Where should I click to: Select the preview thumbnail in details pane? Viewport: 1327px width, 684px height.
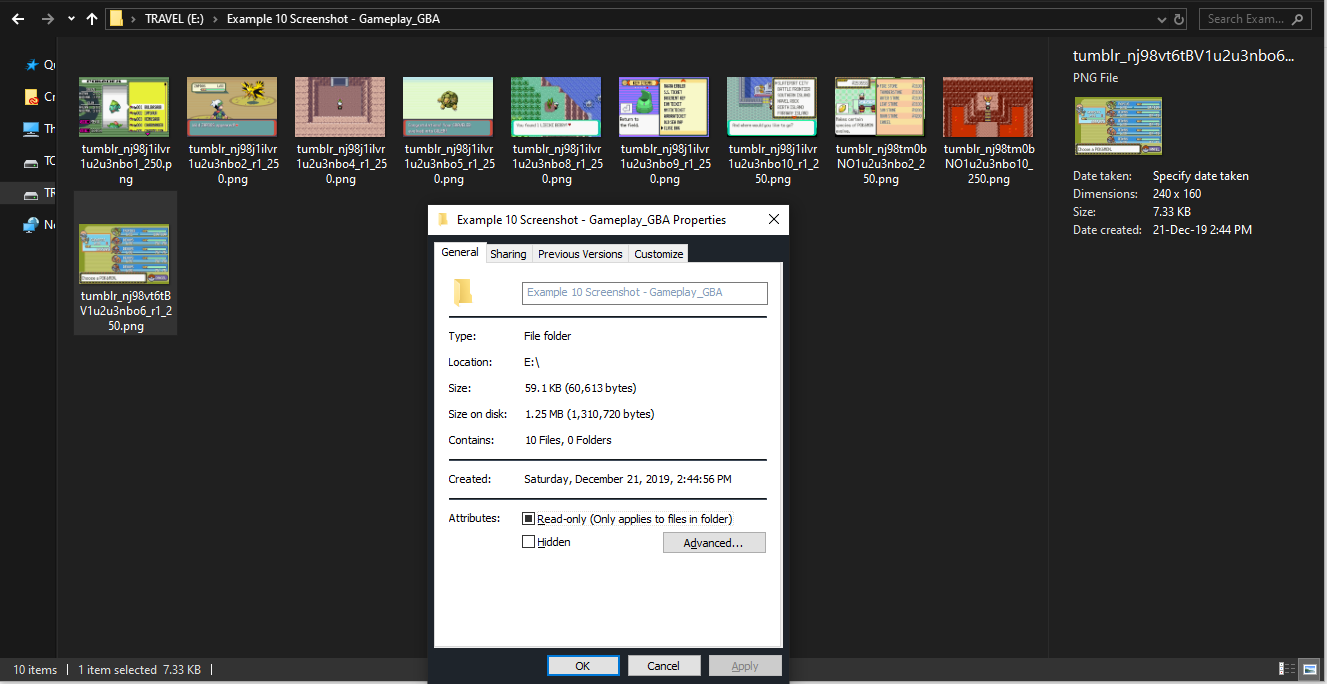click(x=1118, y=126)
